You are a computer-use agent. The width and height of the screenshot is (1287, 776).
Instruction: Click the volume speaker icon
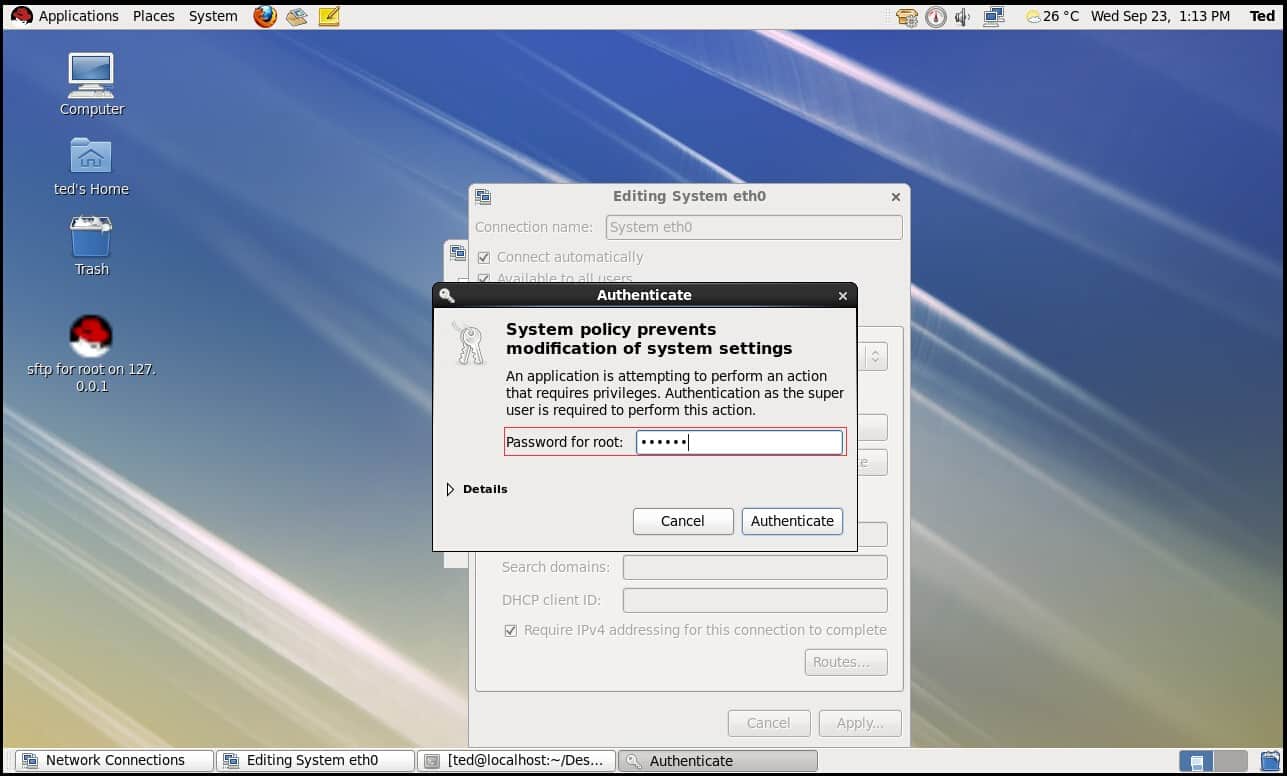click(x=963, y=16)
